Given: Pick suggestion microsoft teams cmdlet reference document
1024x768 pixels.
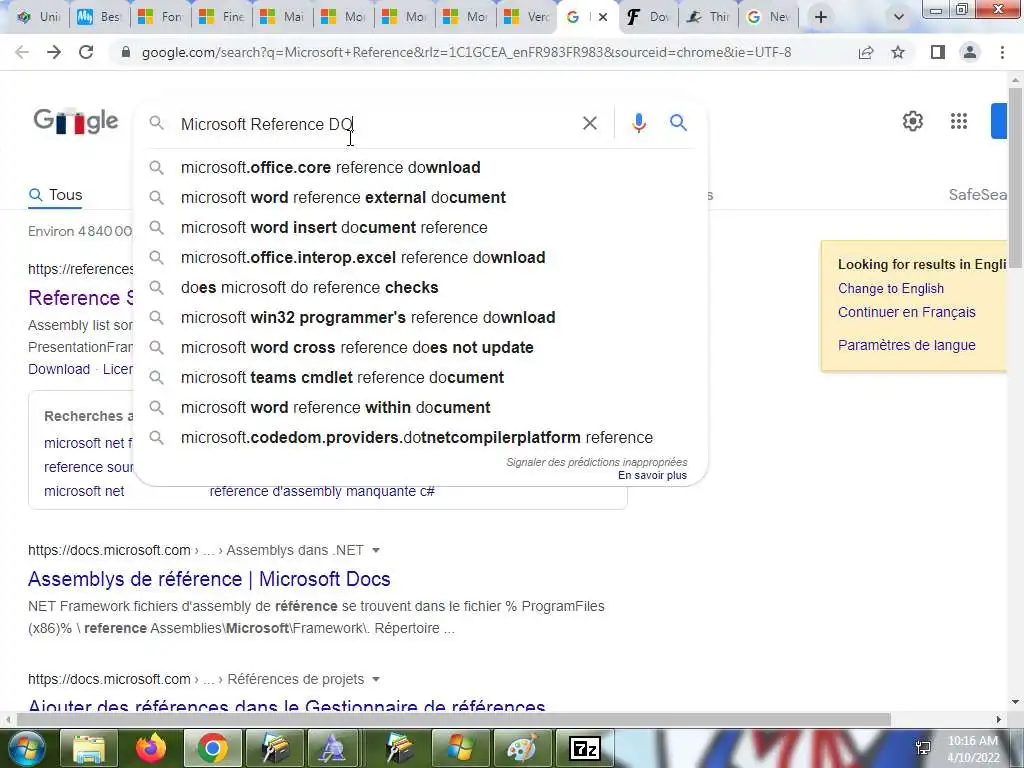Looking at the screenshot, I should click(x=421, y=377).
